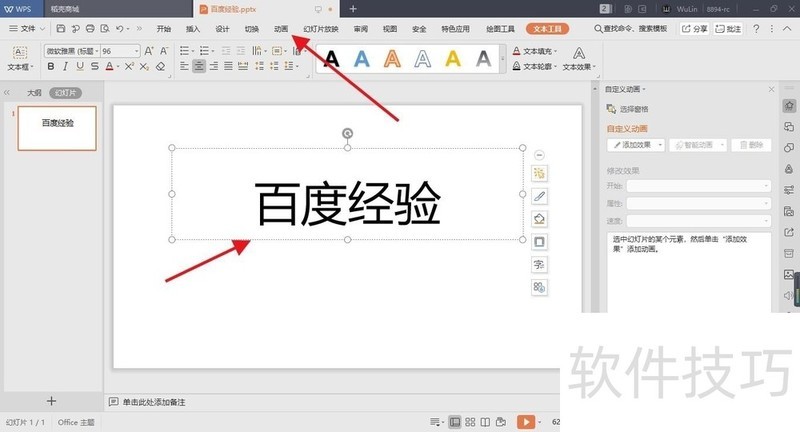Toggle underline formatting
Viewport: 800px width, 432px height.
[x=80, y=66]
